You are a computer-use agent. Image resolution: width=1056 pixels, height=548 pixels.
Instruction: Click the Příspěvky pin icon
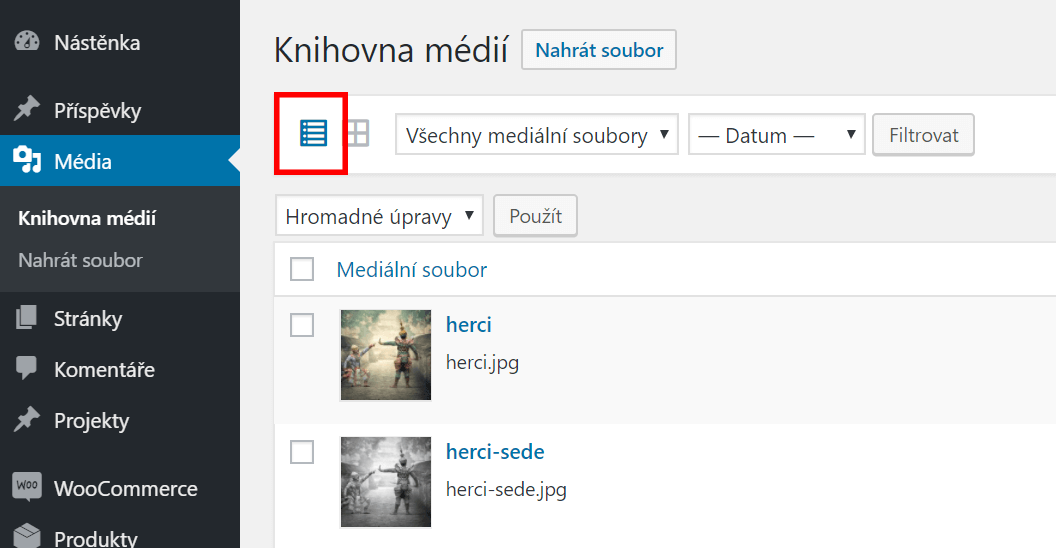click(x=27, y=109)
